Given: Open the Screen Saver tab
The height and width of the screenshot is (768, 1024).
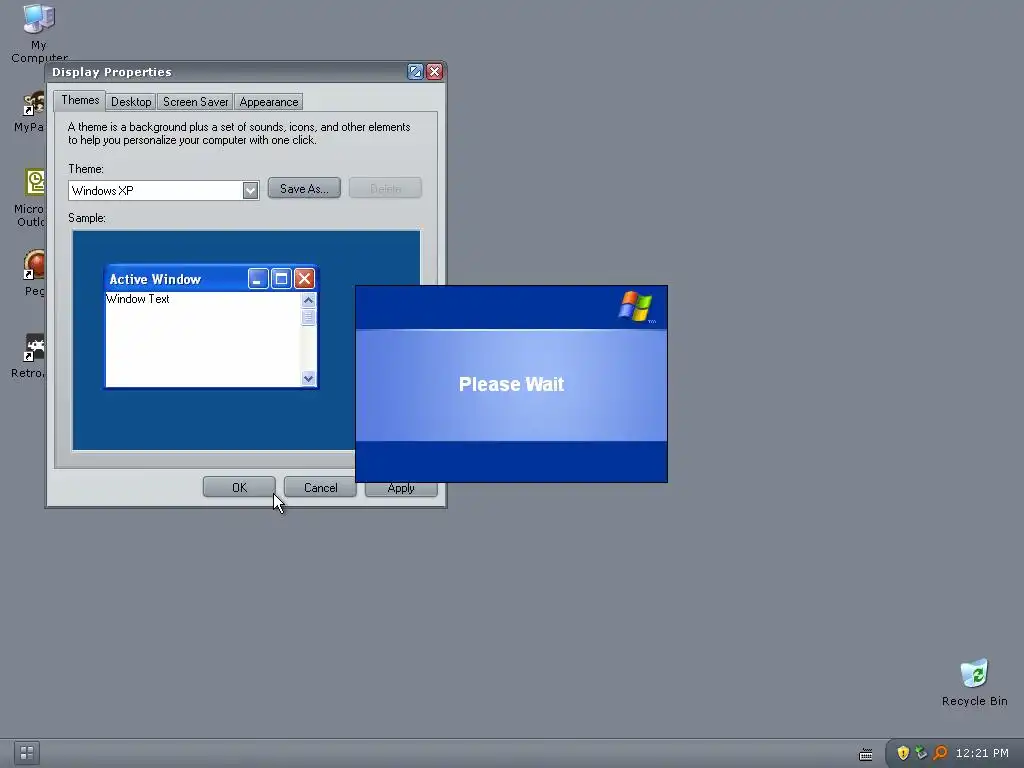Looking at the screenshot, I should pyautogui.click(x=195, y=102).
